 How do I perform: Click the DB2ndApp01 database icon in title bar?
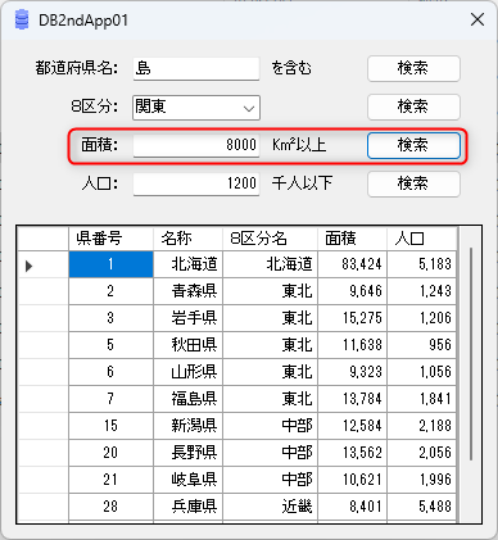pyautogui.click(x=22, y=20)
